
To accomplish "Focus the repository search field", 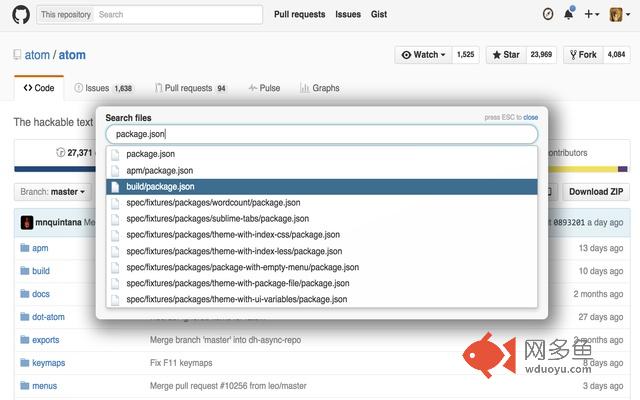I will 178,15.
